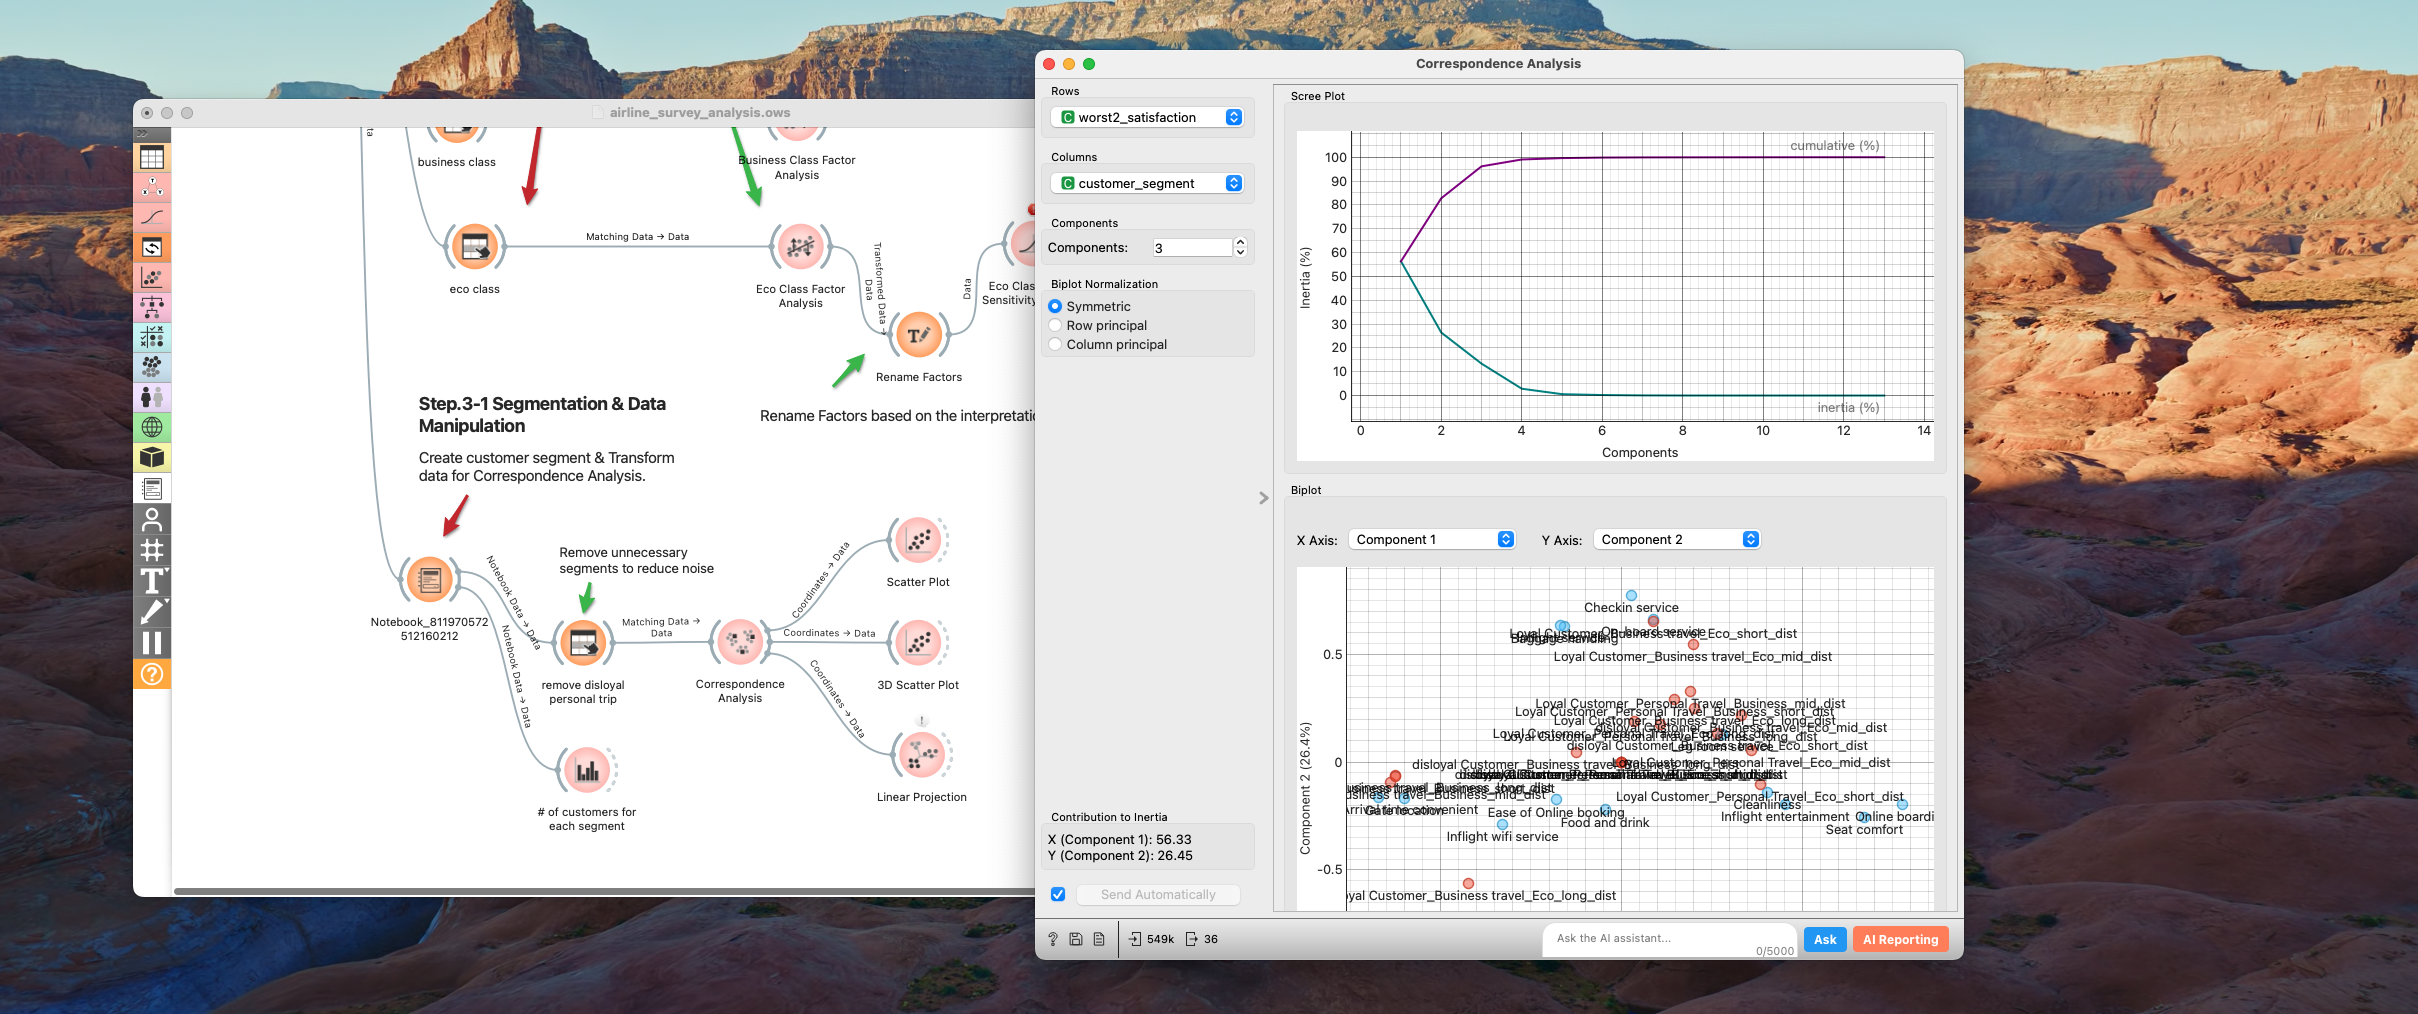2418x1014 pixels.
Task: Open the Correspondence Analysis widget node
Action: [x=740, y=642]
